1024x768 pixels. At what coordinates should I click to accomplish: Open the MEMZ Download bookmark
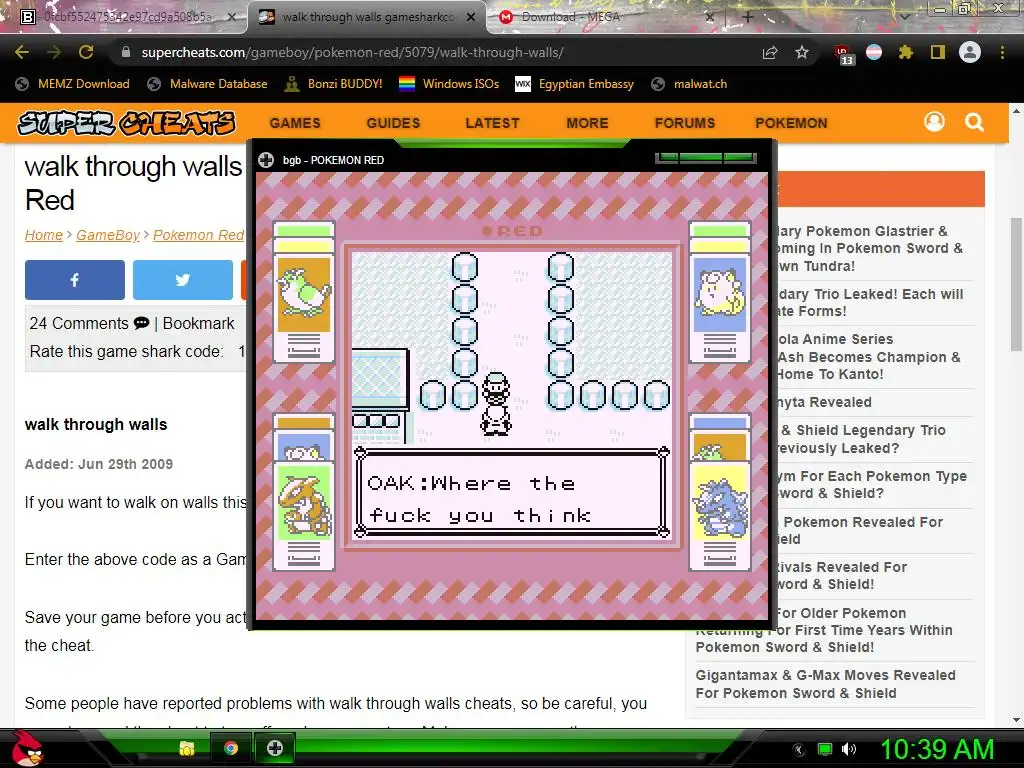[x=72, y=84]
